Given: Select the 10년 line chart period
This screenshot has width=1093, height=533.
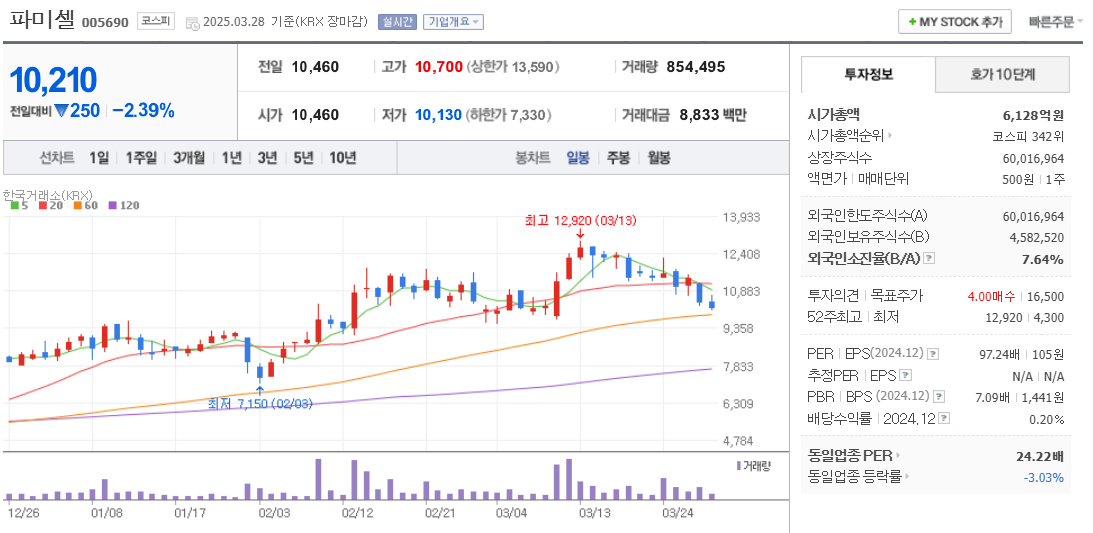Looking at the screenshot, I should pos(342,158).
